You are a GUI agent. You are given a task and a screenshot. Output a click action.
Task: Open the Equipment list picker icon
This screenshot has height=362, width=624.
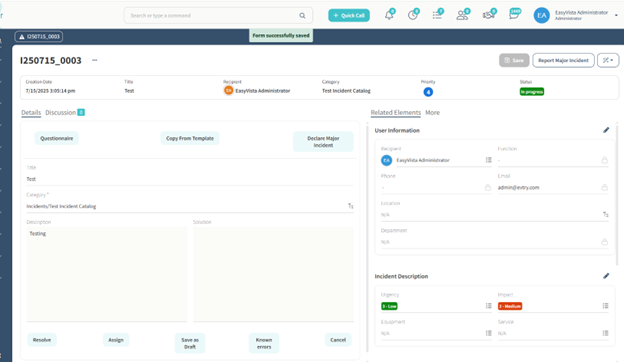[488, 333]
